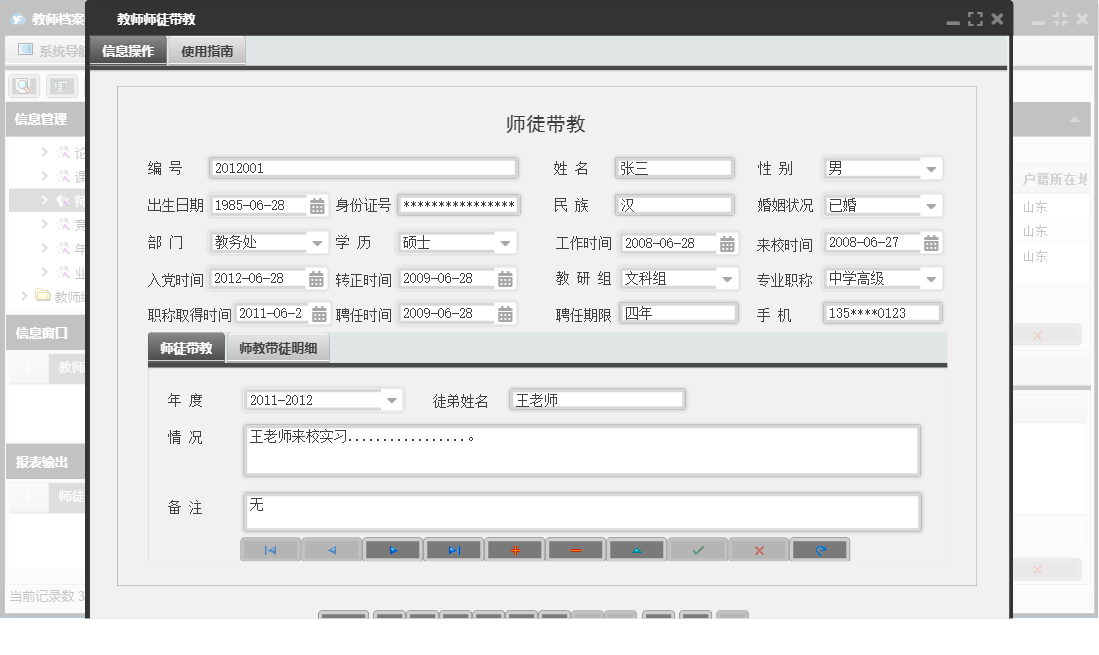
Task: Open the 学历 dropdown list
Action: [505, 243]
